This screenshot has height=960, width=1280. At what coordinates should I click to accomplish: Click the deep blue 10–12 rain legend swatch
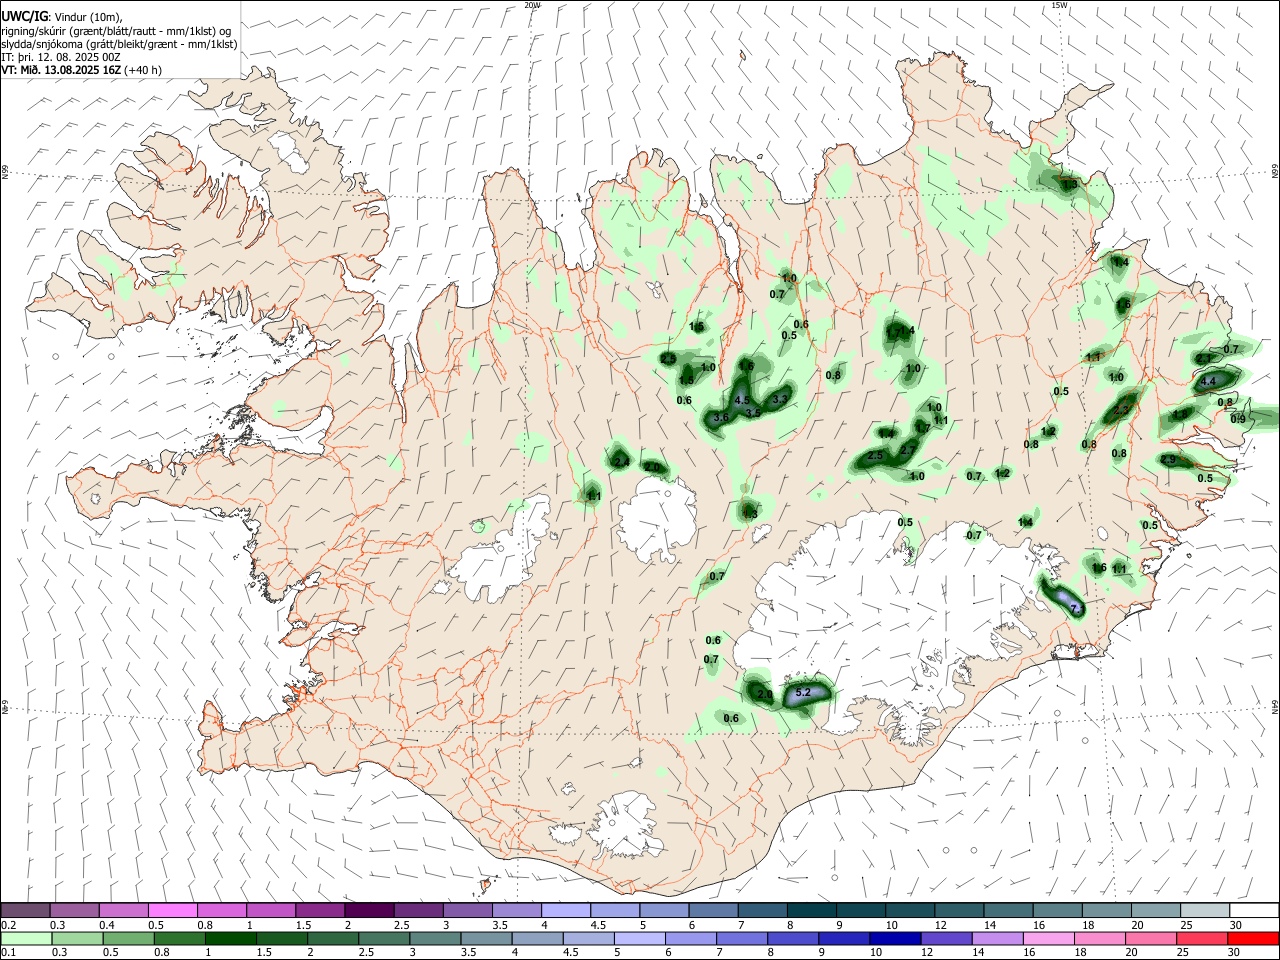click(895, 938)
